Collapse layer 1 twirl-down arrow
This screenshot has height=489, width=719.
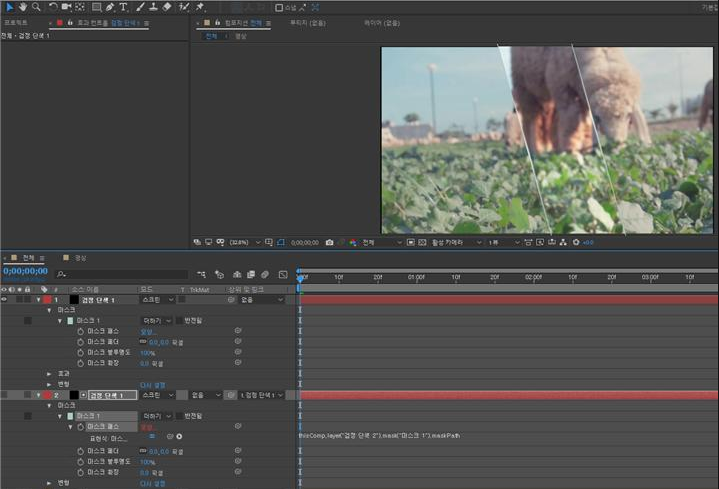[39, 300]
